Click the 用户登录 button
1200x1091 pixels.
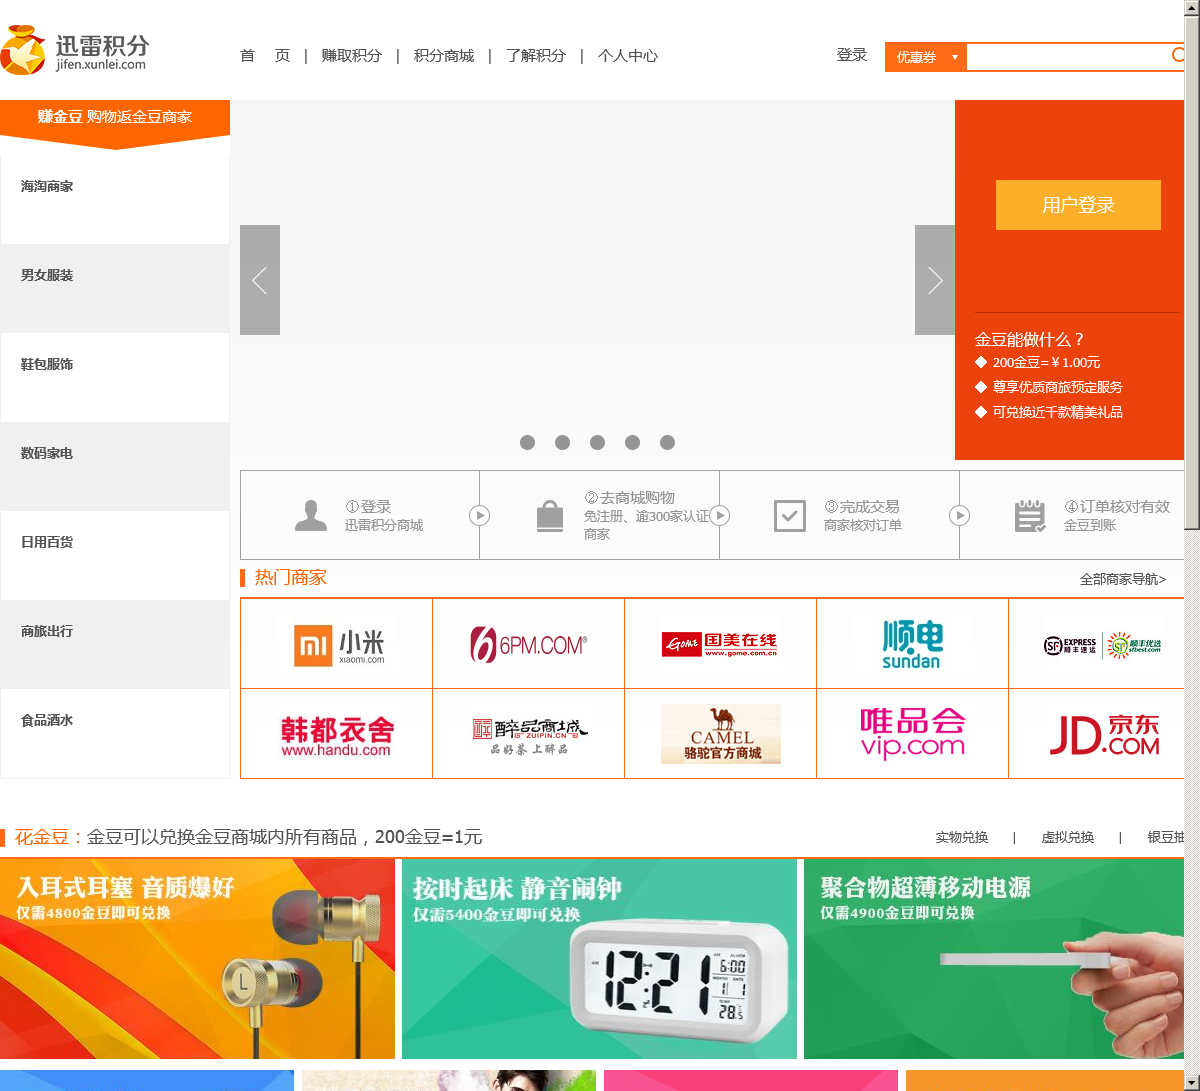1078,205
